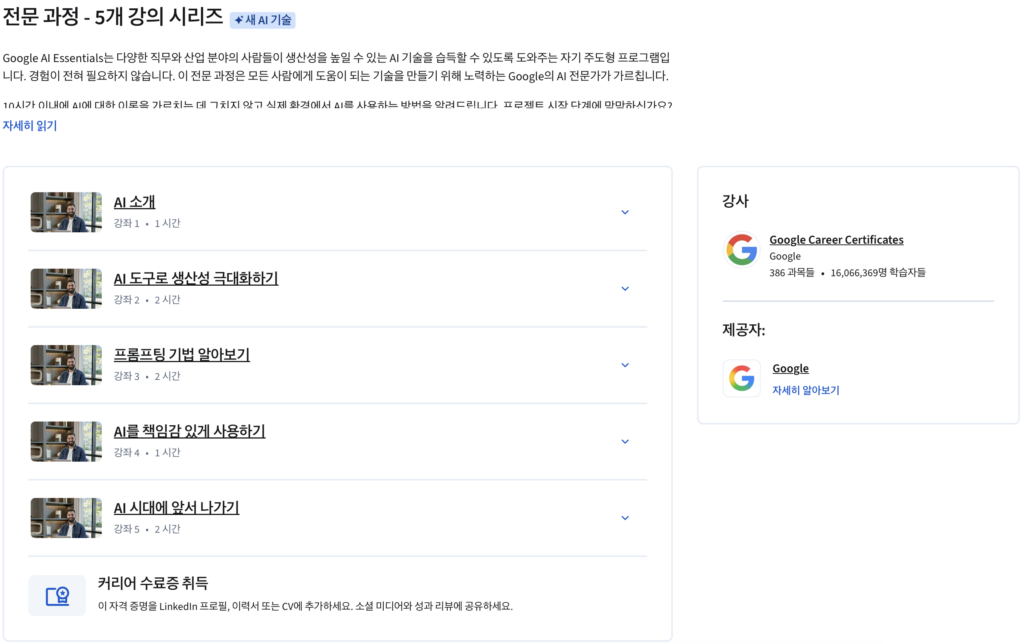Click the AI 시대에 앞서 나가기 thumbnail
The width and height of the screenshot is (1024, 644).
[x=66, y=518]
